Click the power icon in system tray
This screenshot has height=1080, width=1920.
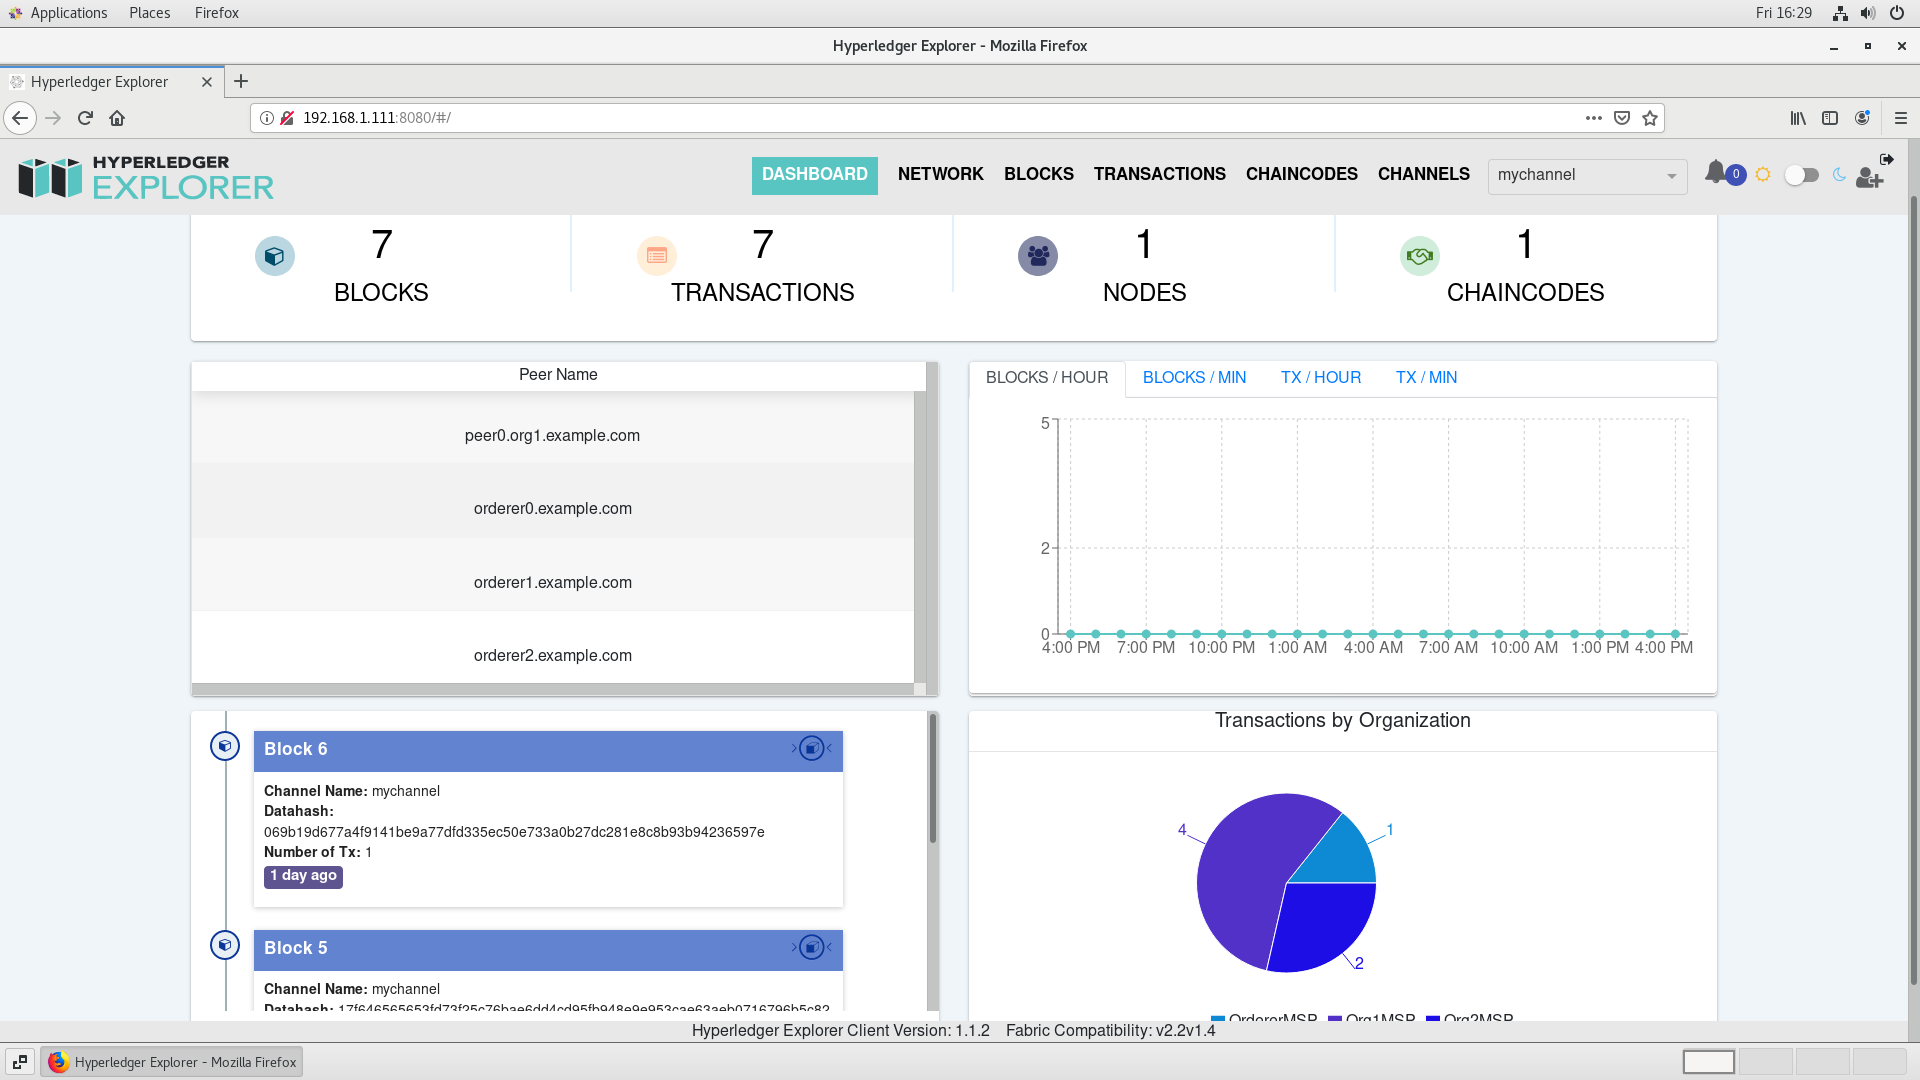(x=1896, y=13)
